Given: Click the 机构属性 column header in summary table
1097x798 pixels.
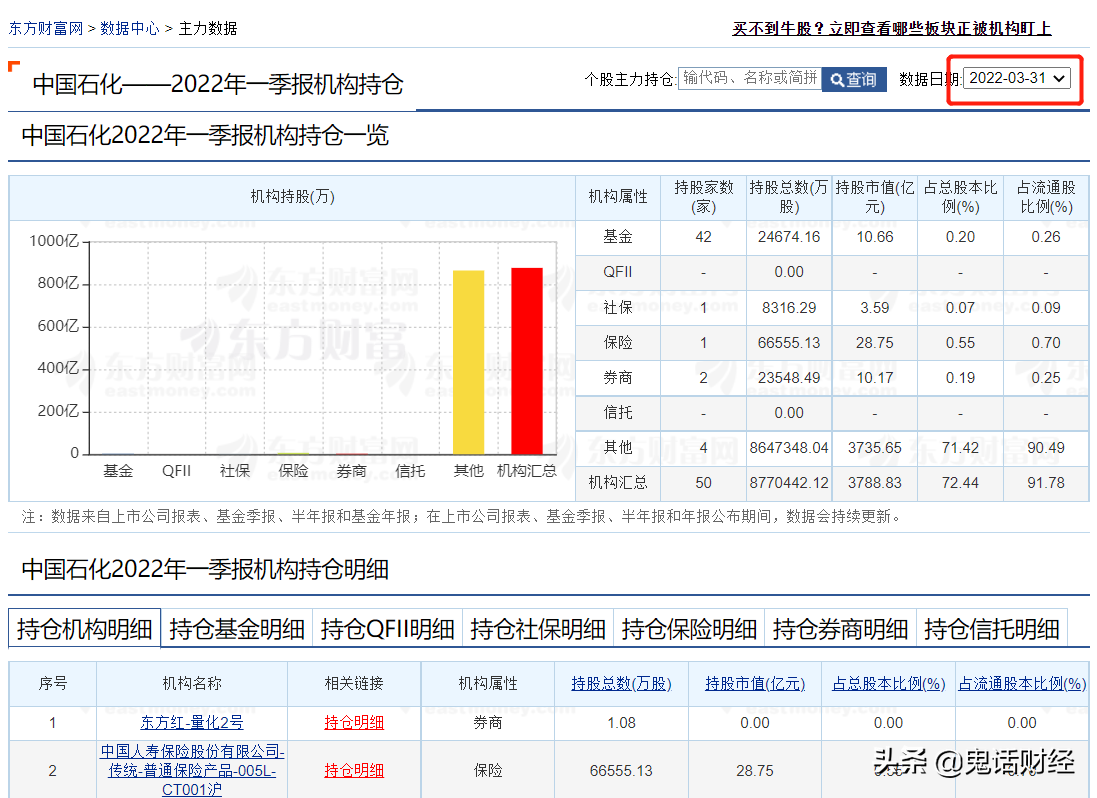Looking at the screenshot, I should click(618, 197).
